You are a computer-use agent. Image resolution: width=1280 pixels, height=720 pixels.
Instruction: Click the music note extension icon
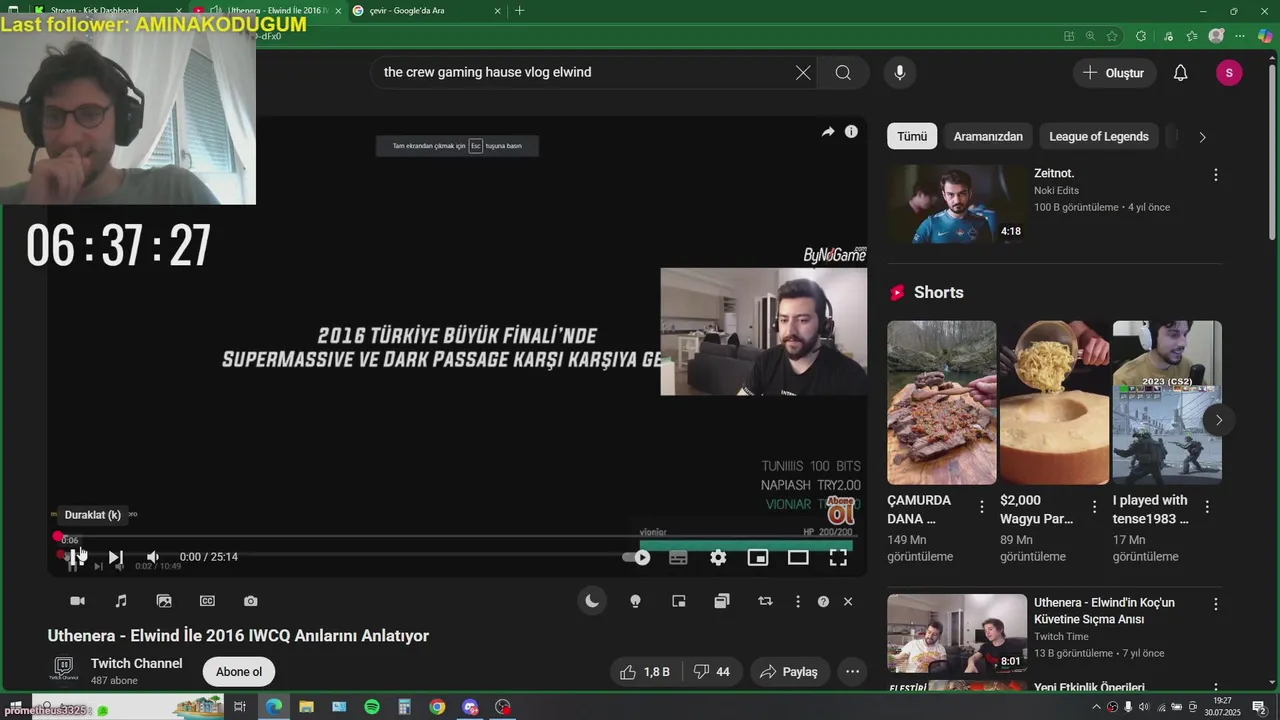click(x=121, y=601)
